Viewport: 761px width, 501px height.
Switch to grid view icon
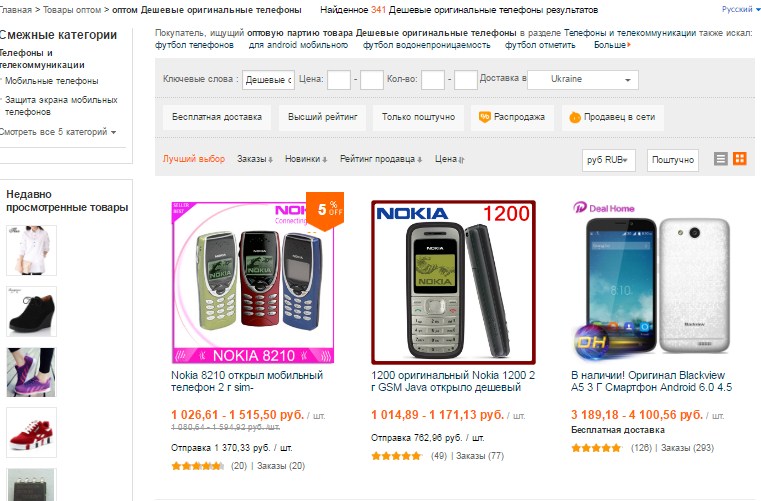[740, 159]
